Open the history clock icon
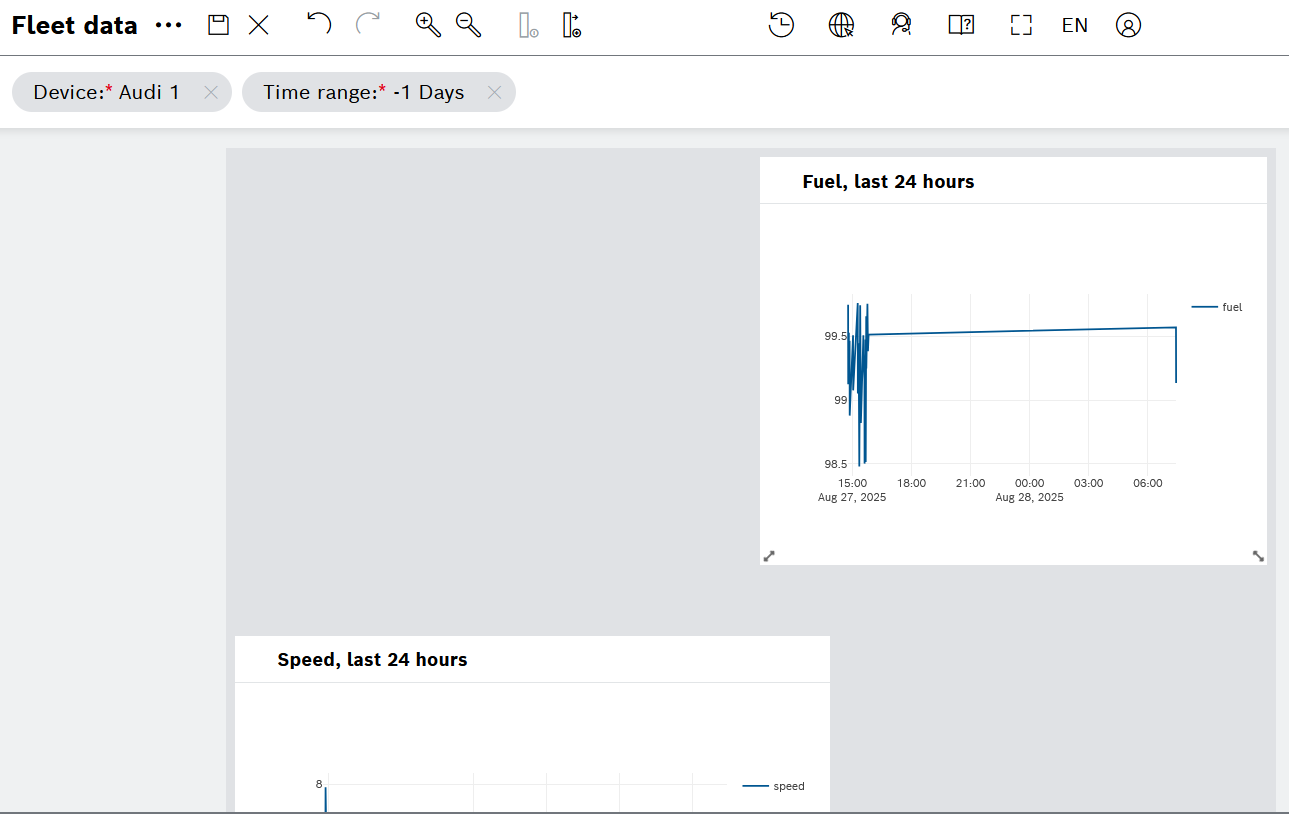Viewport: 1289px width, 815px height. pyautogui.click(x=781, y=26)
